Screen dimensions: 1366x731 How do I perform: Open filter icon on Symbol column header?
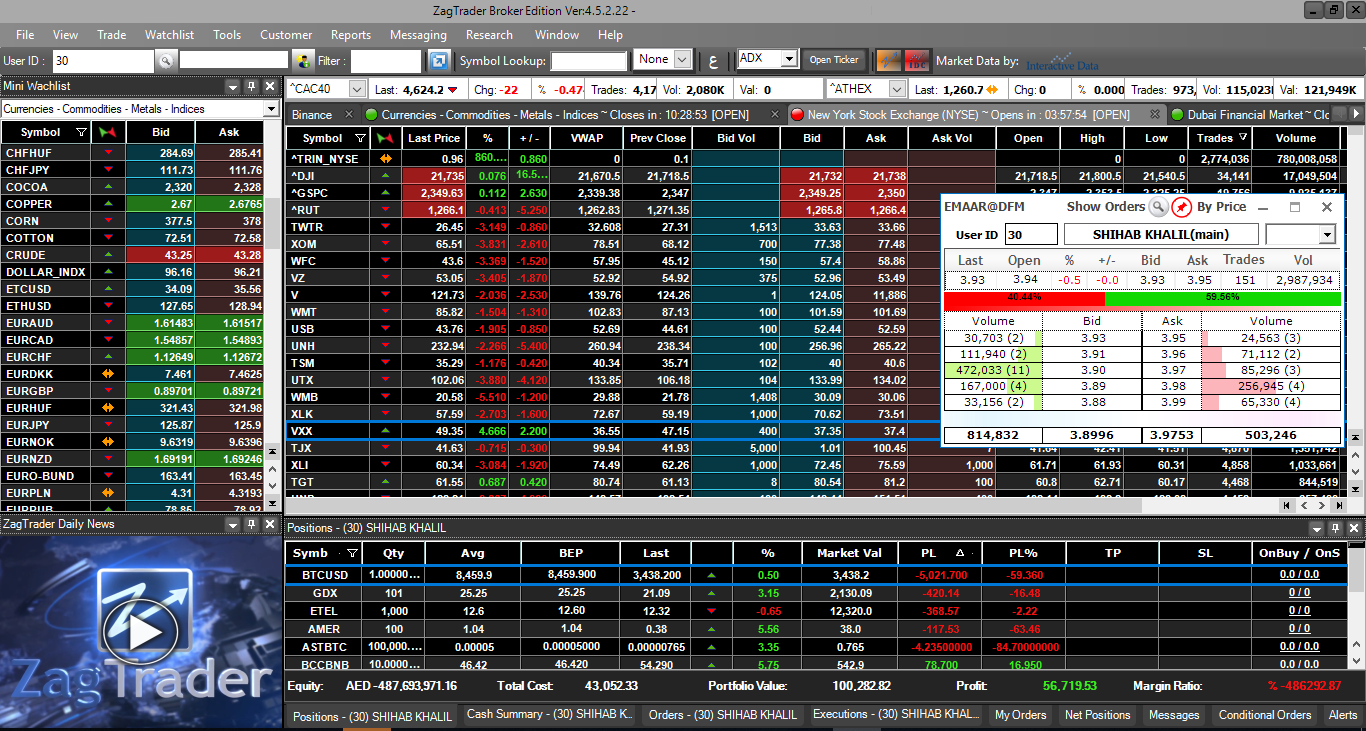(361, 138)
